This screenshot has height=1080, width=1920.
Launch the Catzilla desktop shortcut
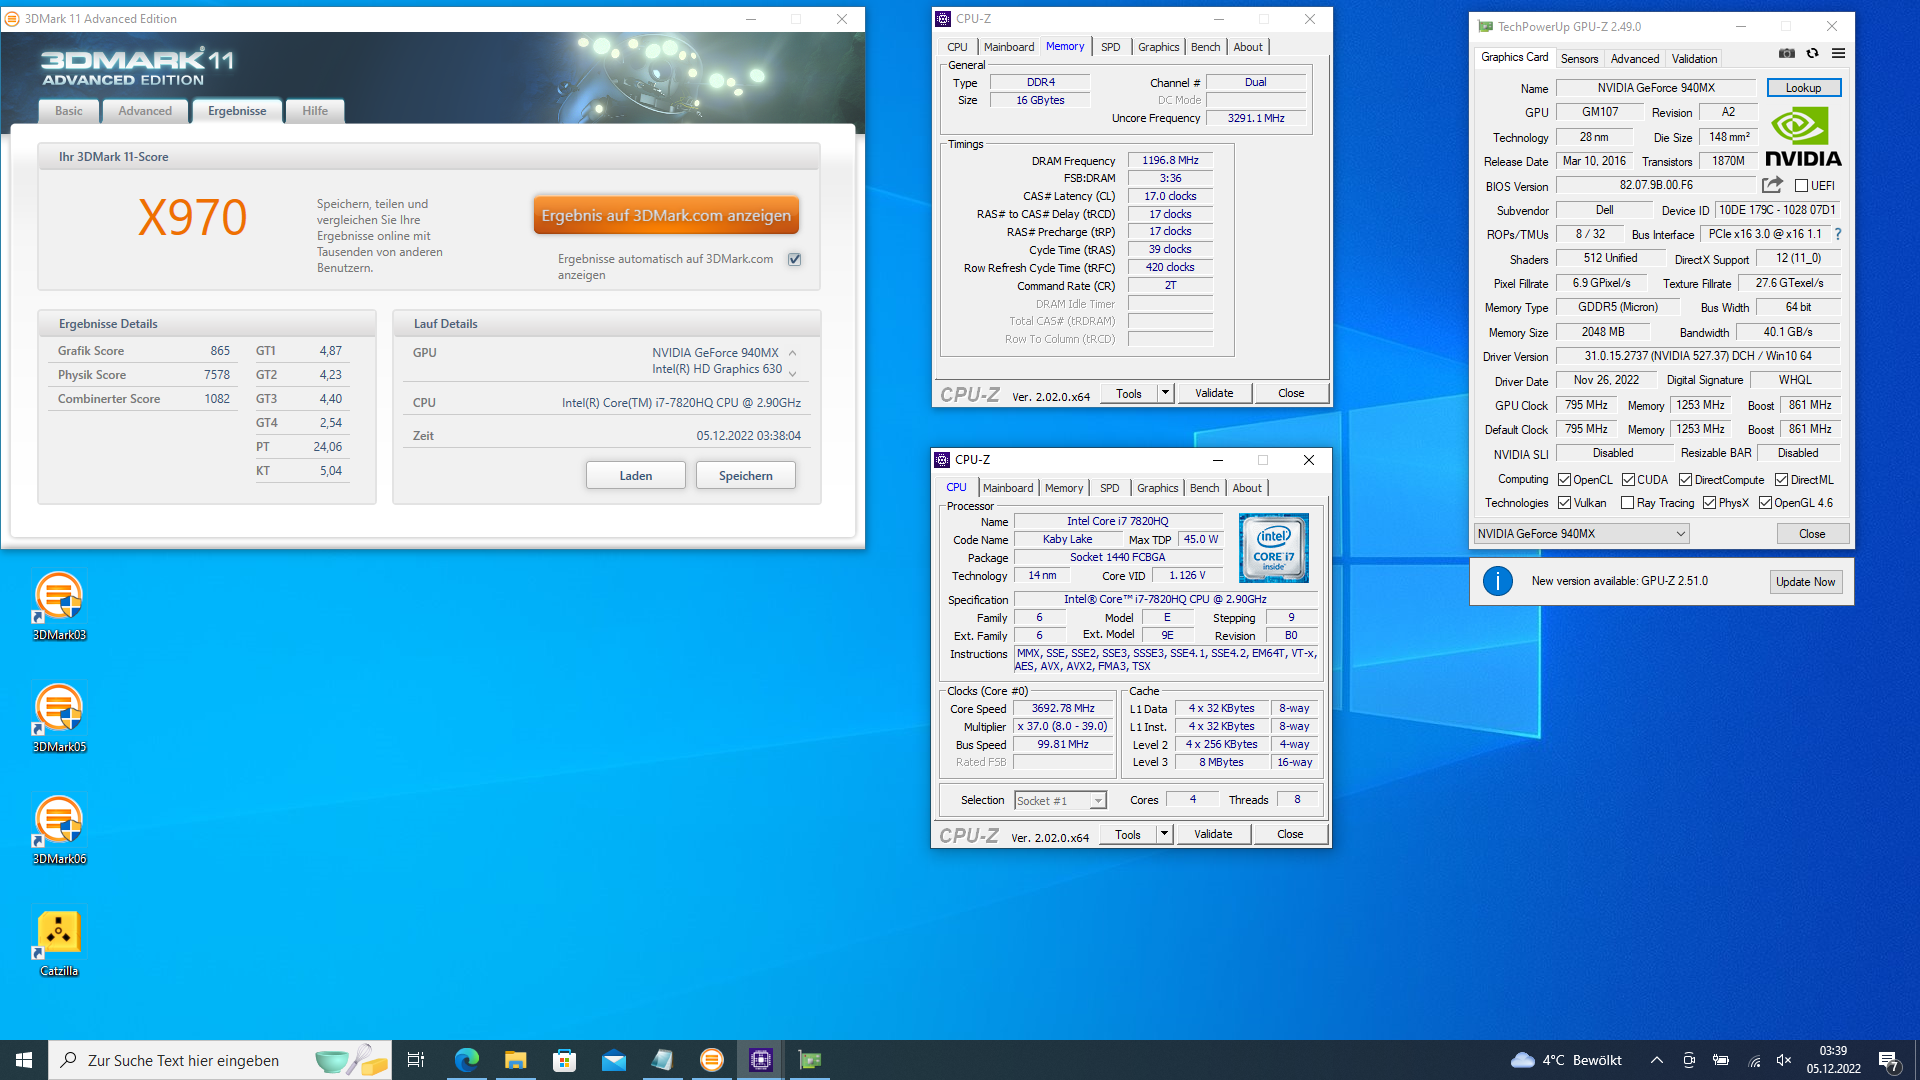pyautogui.click(x=59, y=942)
